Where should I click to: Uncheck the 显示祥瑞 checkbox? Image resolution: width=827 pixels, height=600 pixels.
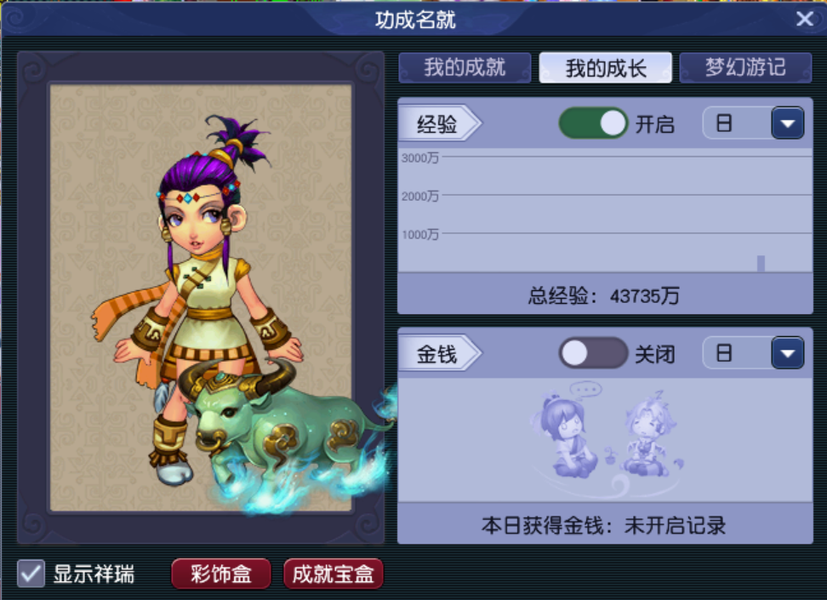coord(31,573)
